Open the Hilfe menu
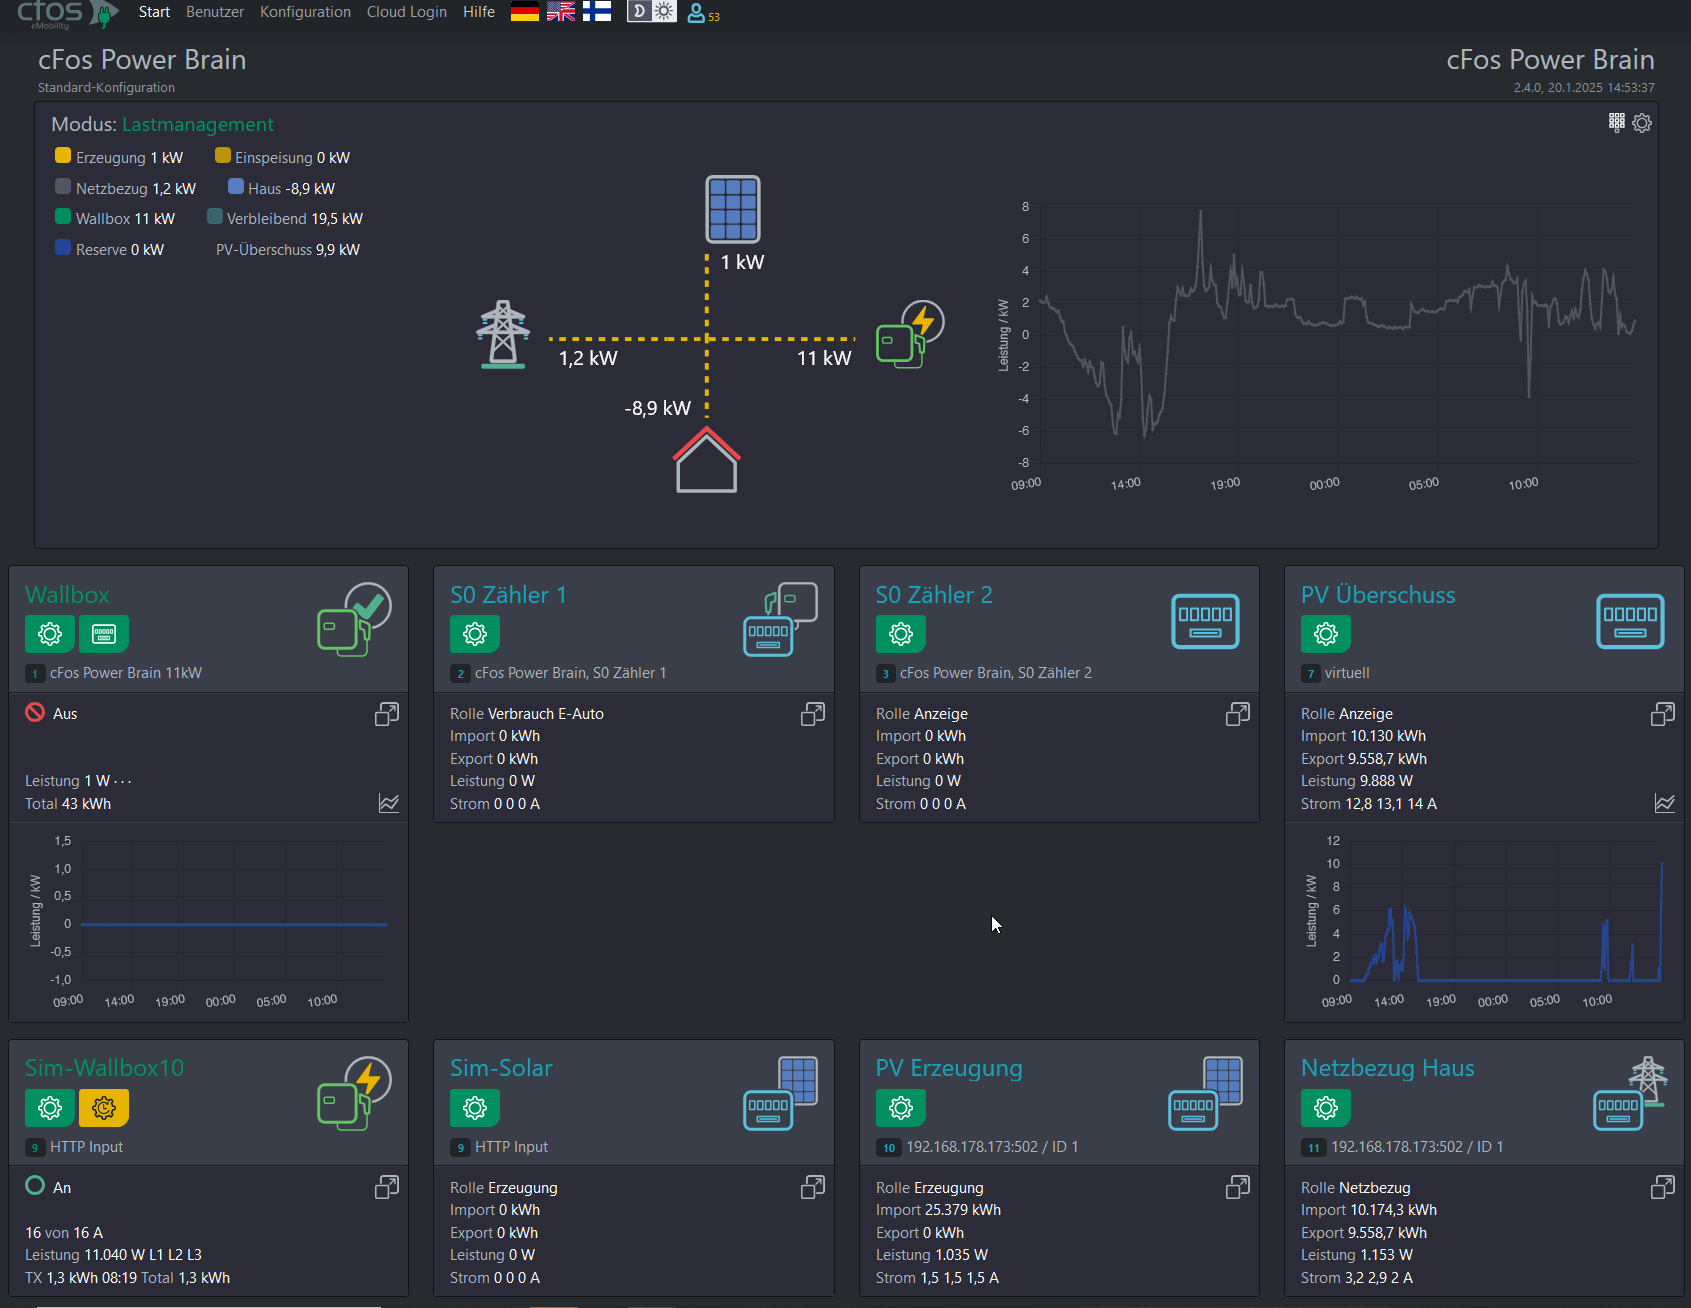This screenshot has width=1691, height=1308. pos(479,12)
